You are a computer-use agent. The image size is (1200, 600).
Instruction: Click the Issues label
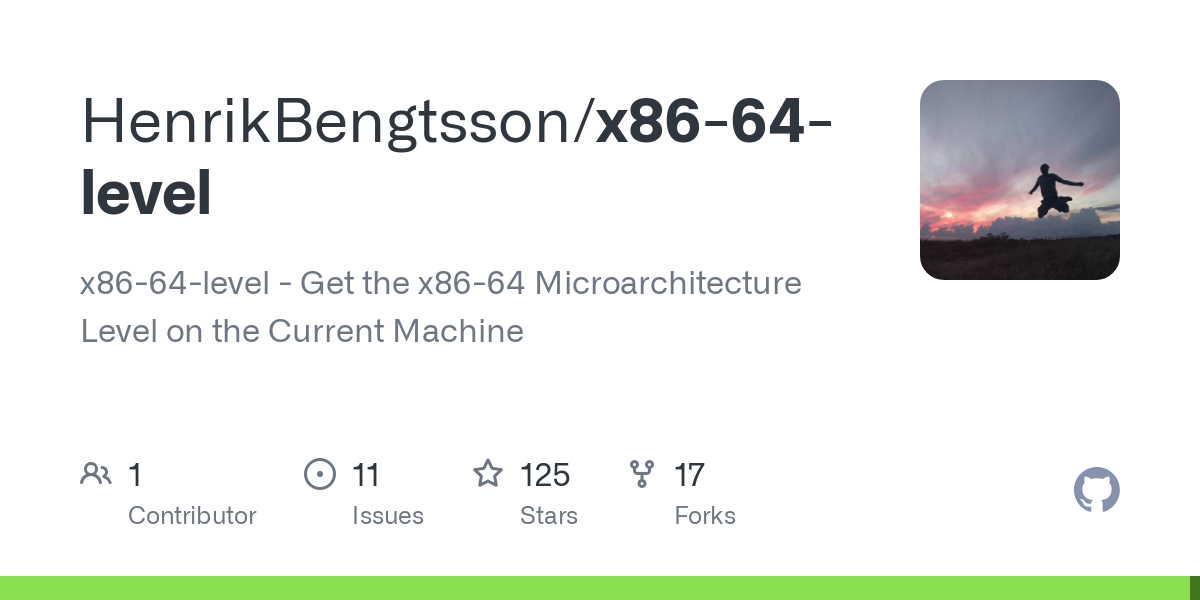388,516
